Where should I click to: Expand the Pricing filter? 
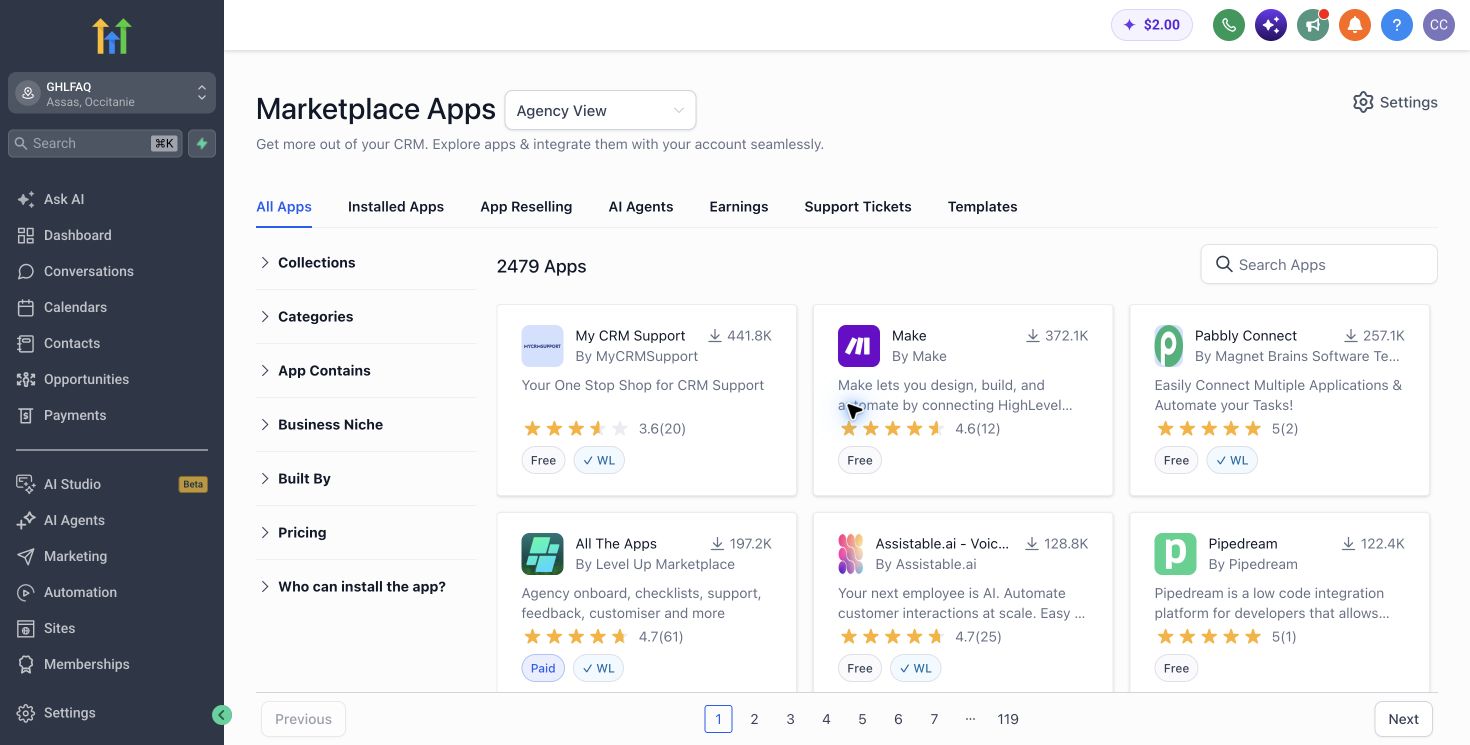click(366, 532)
